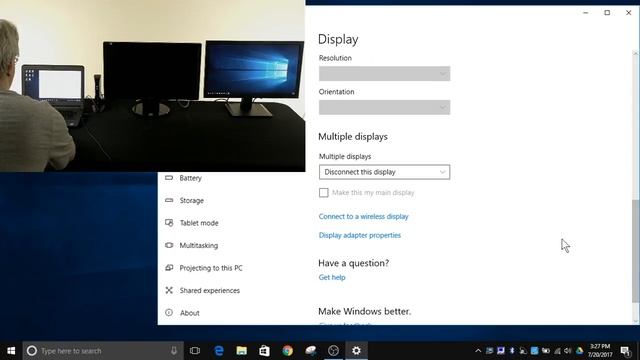Select Shared experiences in the sidebar

click(x=210, y=290)
